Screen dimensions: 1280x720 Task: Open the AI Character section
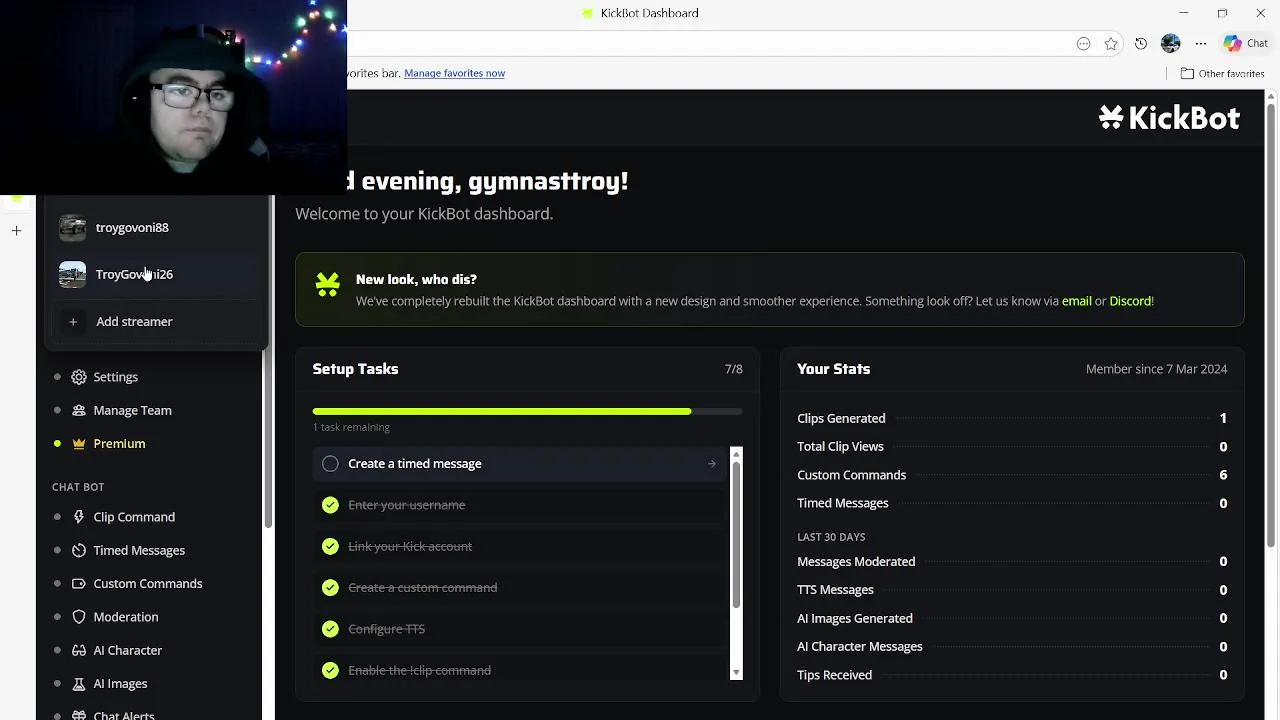128,650
